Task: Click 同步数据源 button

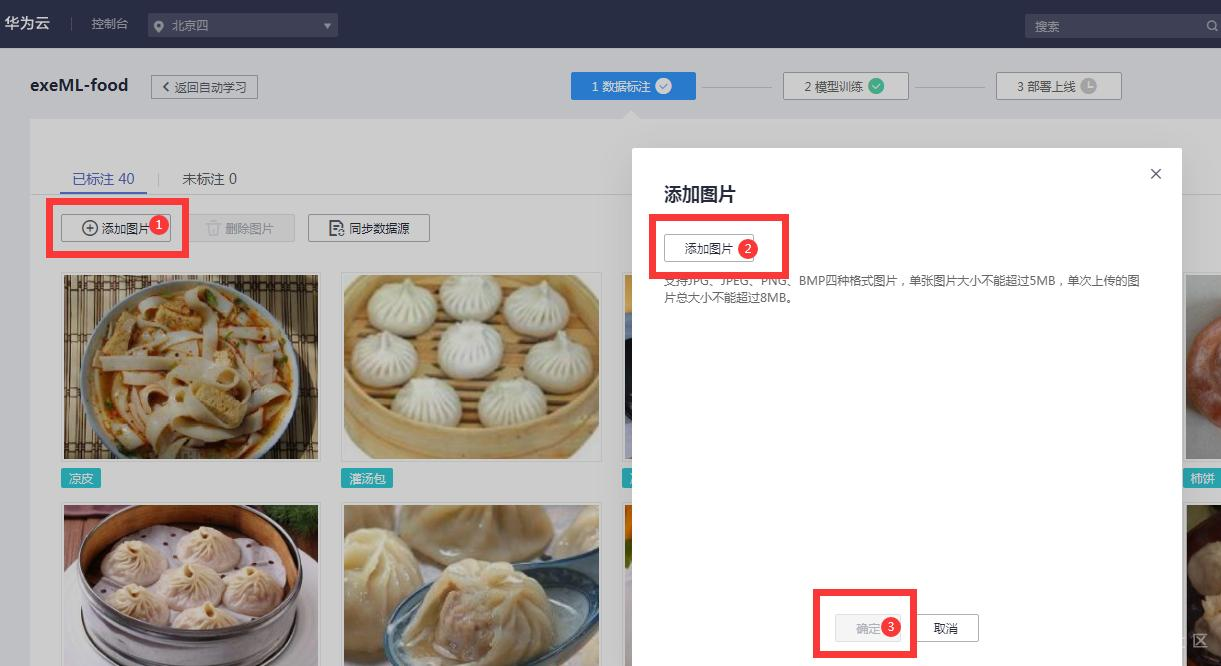Action: (x=369, y=228)
